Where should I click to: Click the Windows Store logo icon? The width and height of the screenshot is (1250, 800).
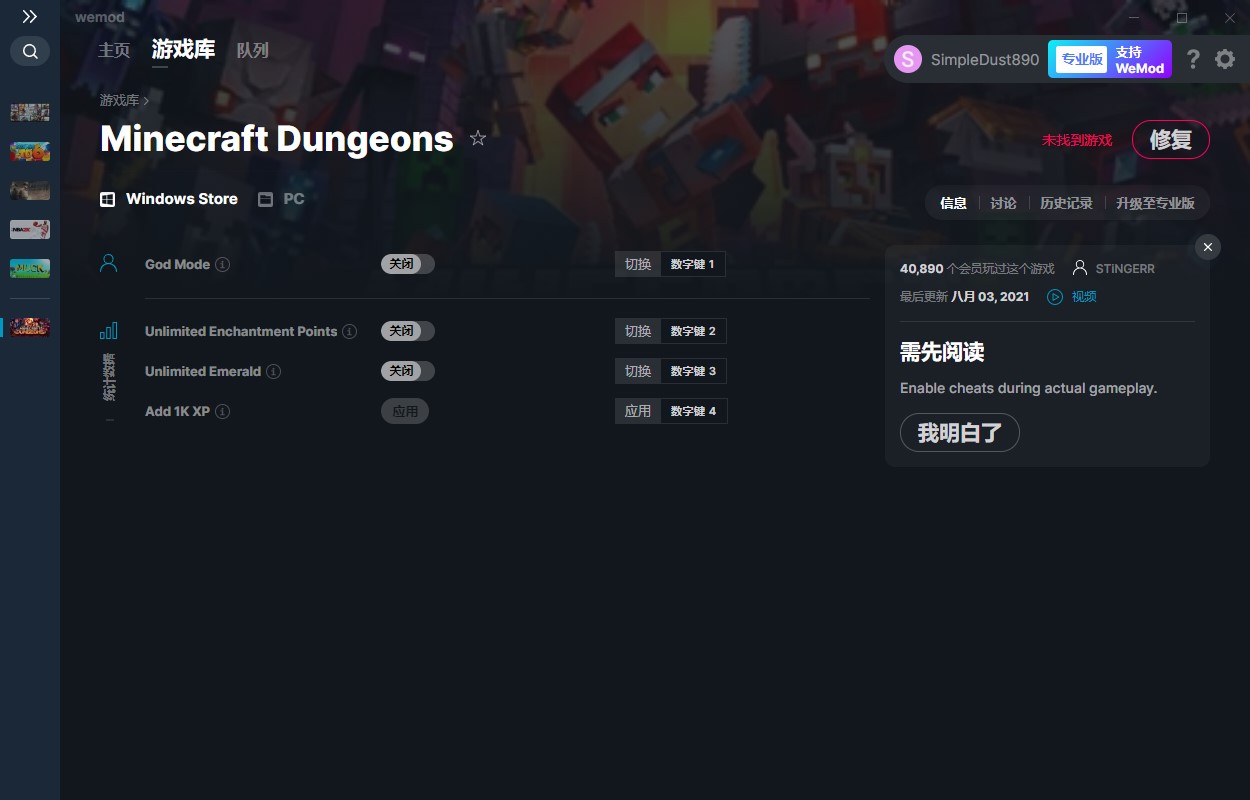click(107, 199)
